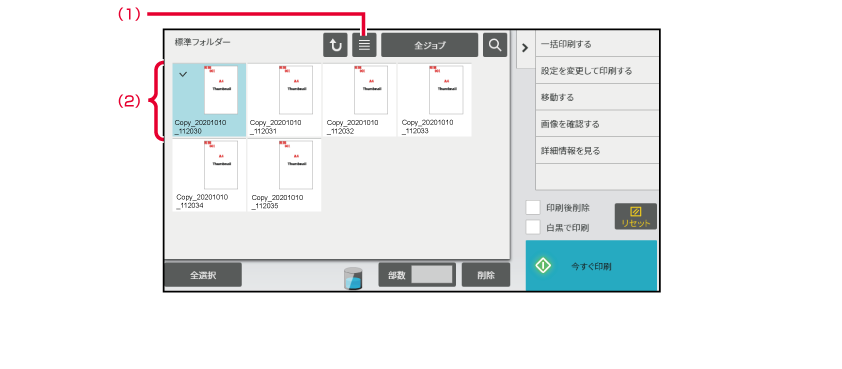Choose 移動する from action panel
The width and height of the screenshot is (842, 369).
click(x=597, y=97)
